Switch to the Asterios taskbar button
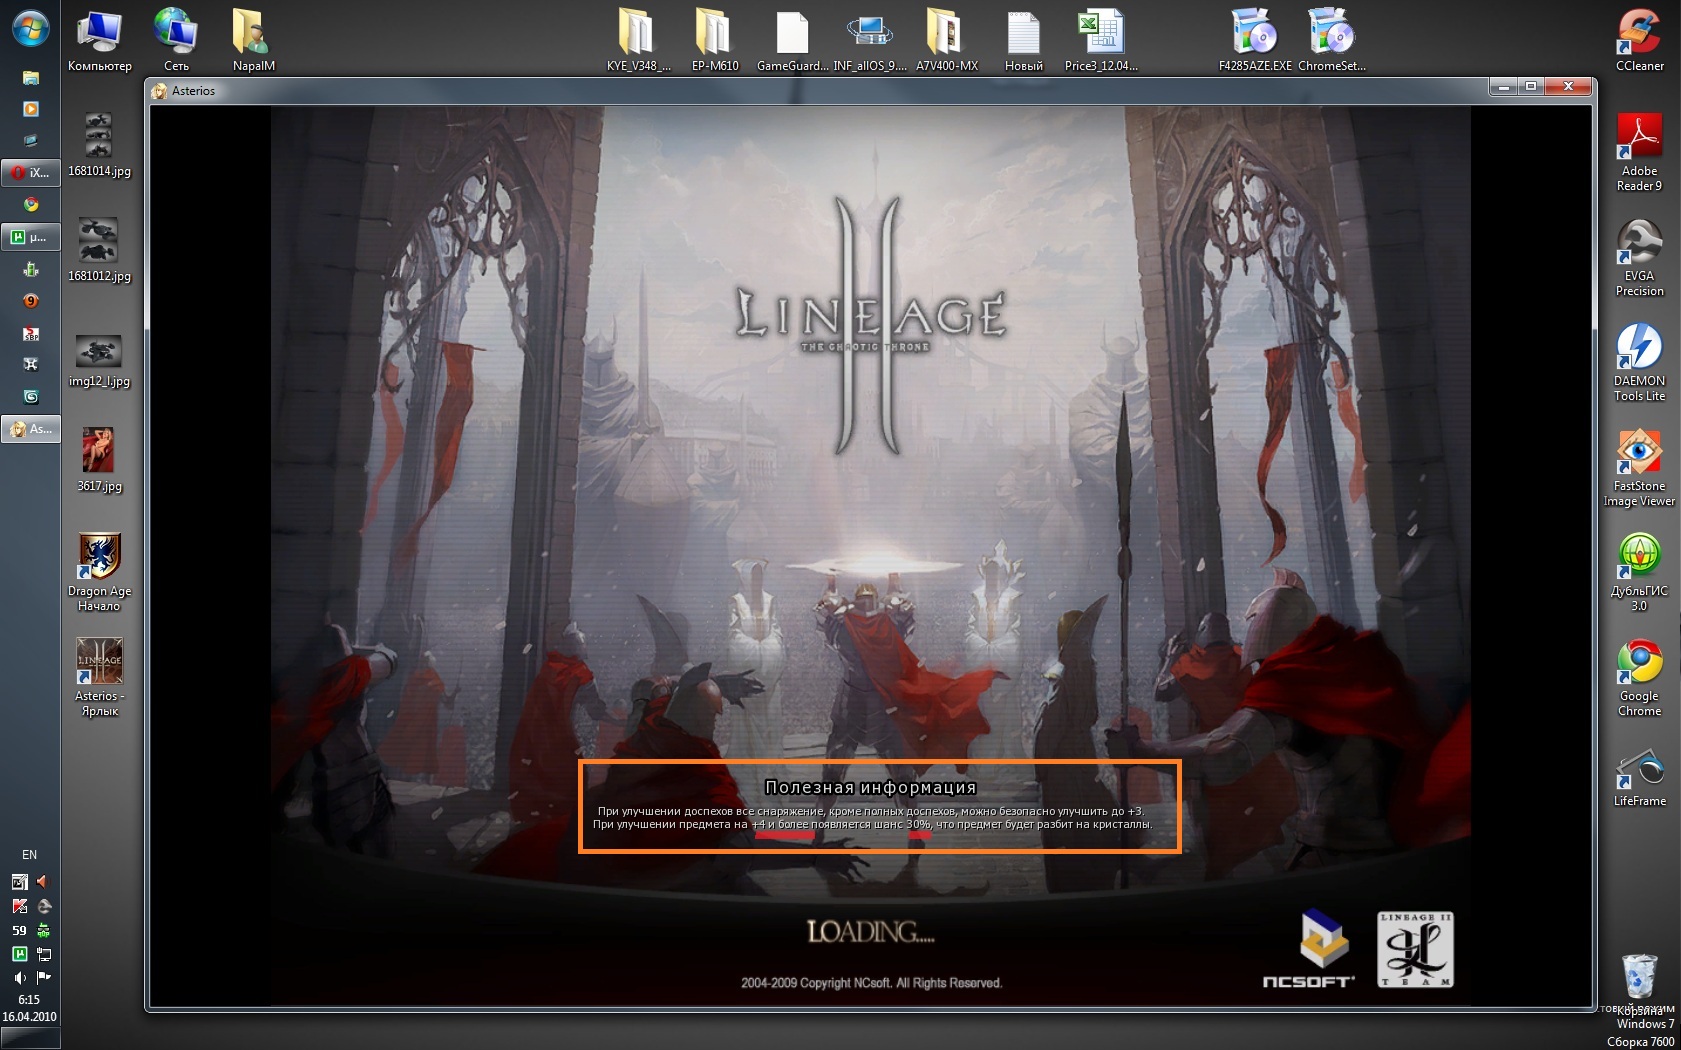1681x1050 pixels. pos(30,429)
